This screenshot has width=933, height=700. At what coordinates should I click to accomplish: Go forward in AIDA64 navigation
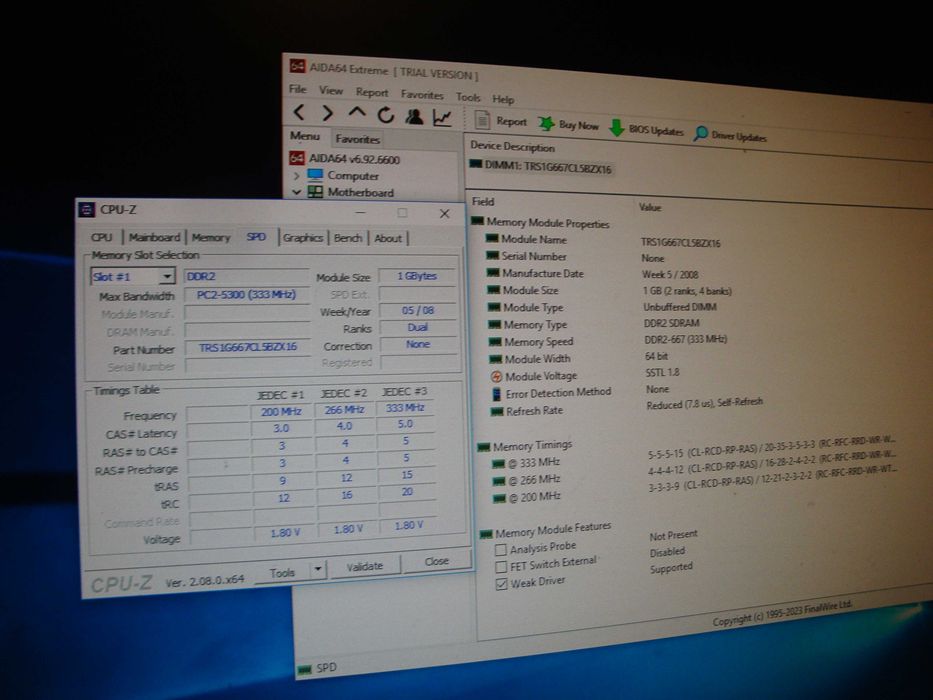coord(327,112)
